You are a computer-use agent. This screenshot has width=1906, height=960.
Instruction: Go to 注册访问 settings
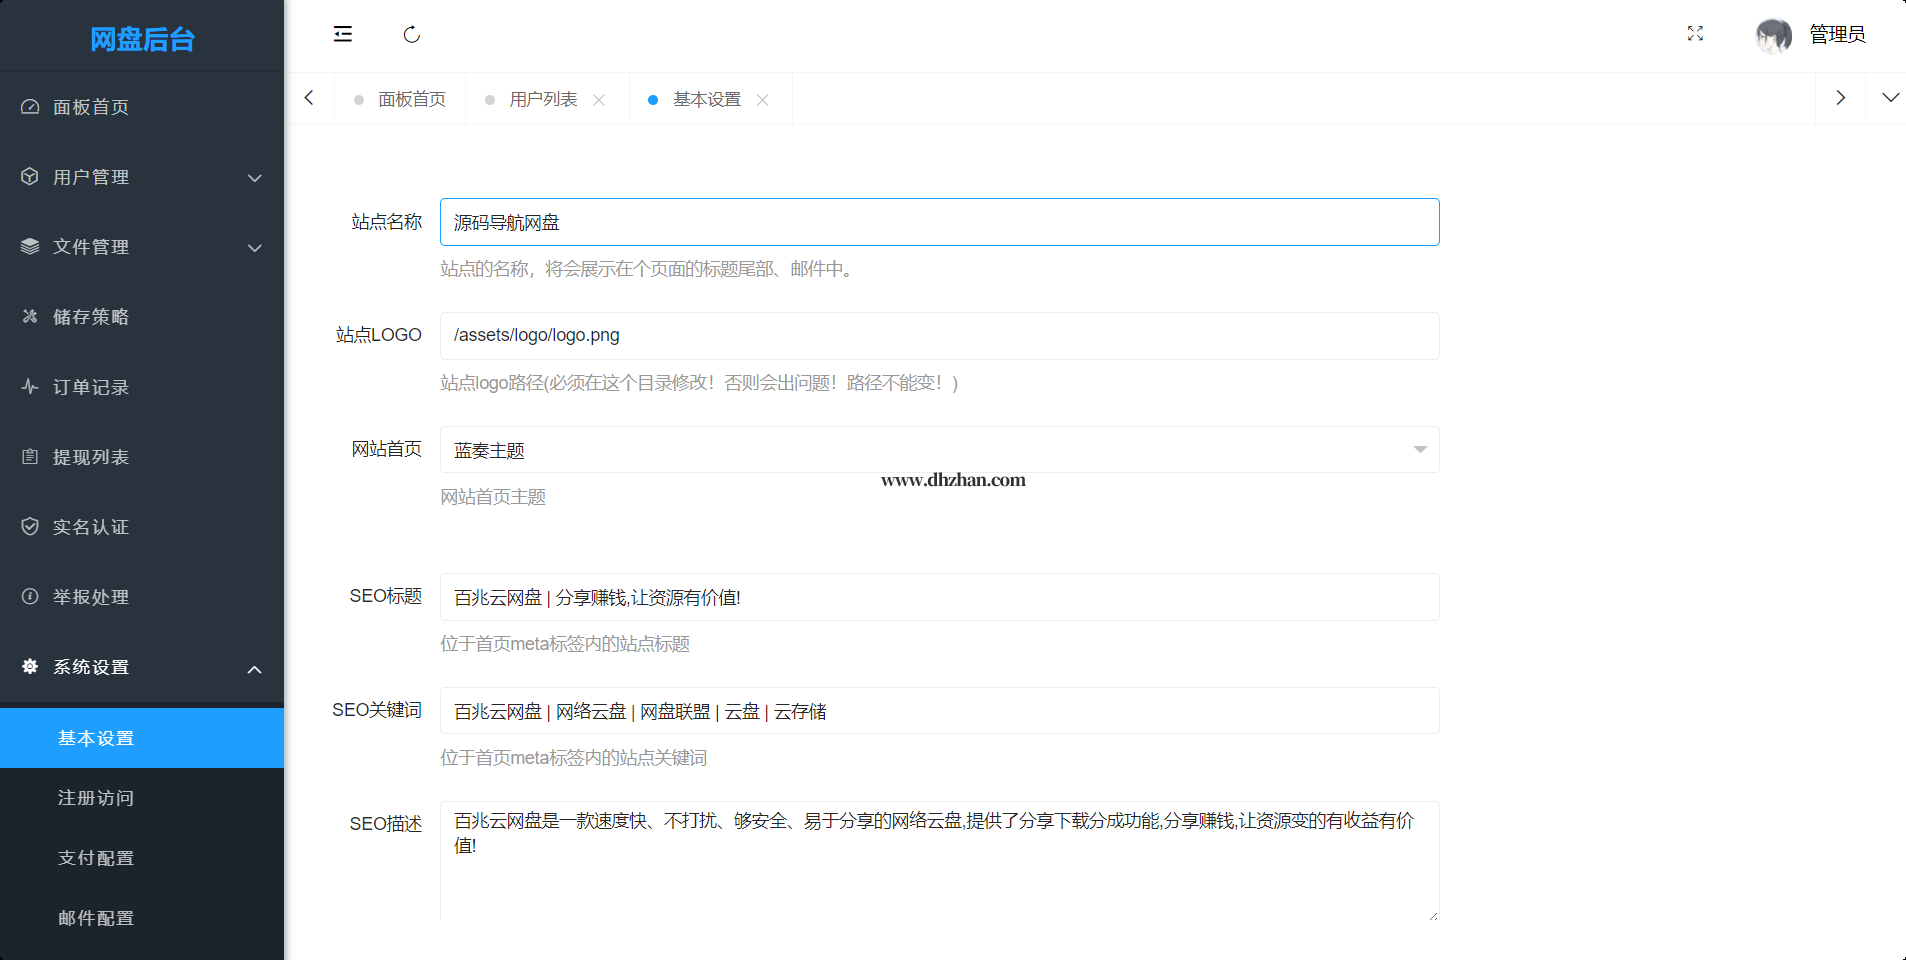pos(96,798)
